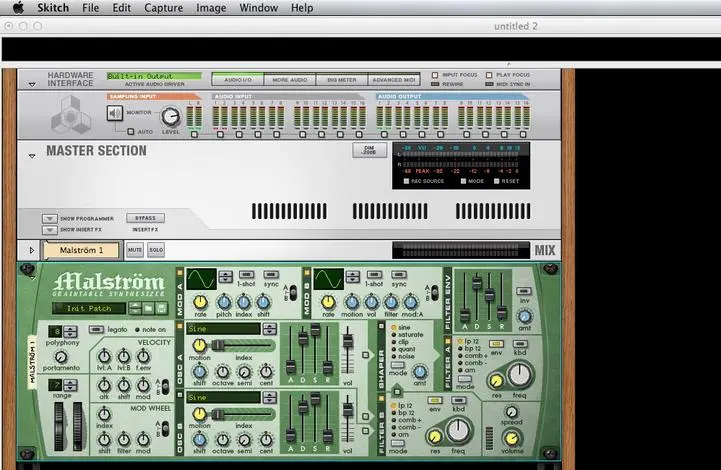Click the Shaper amt knob
The width and height of the screenshot is (721, 470).
420,372
